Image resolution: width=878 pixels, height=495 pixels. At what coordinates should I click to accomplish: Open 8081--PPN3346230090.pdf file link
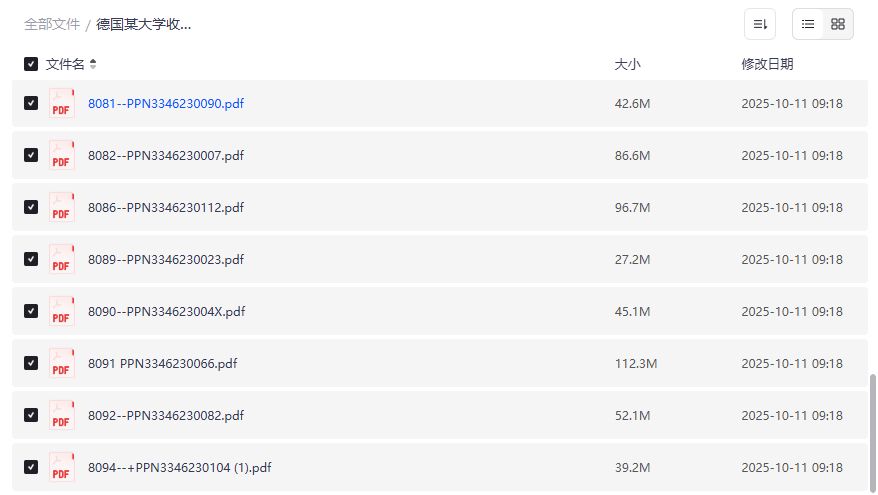click(166, 104)
